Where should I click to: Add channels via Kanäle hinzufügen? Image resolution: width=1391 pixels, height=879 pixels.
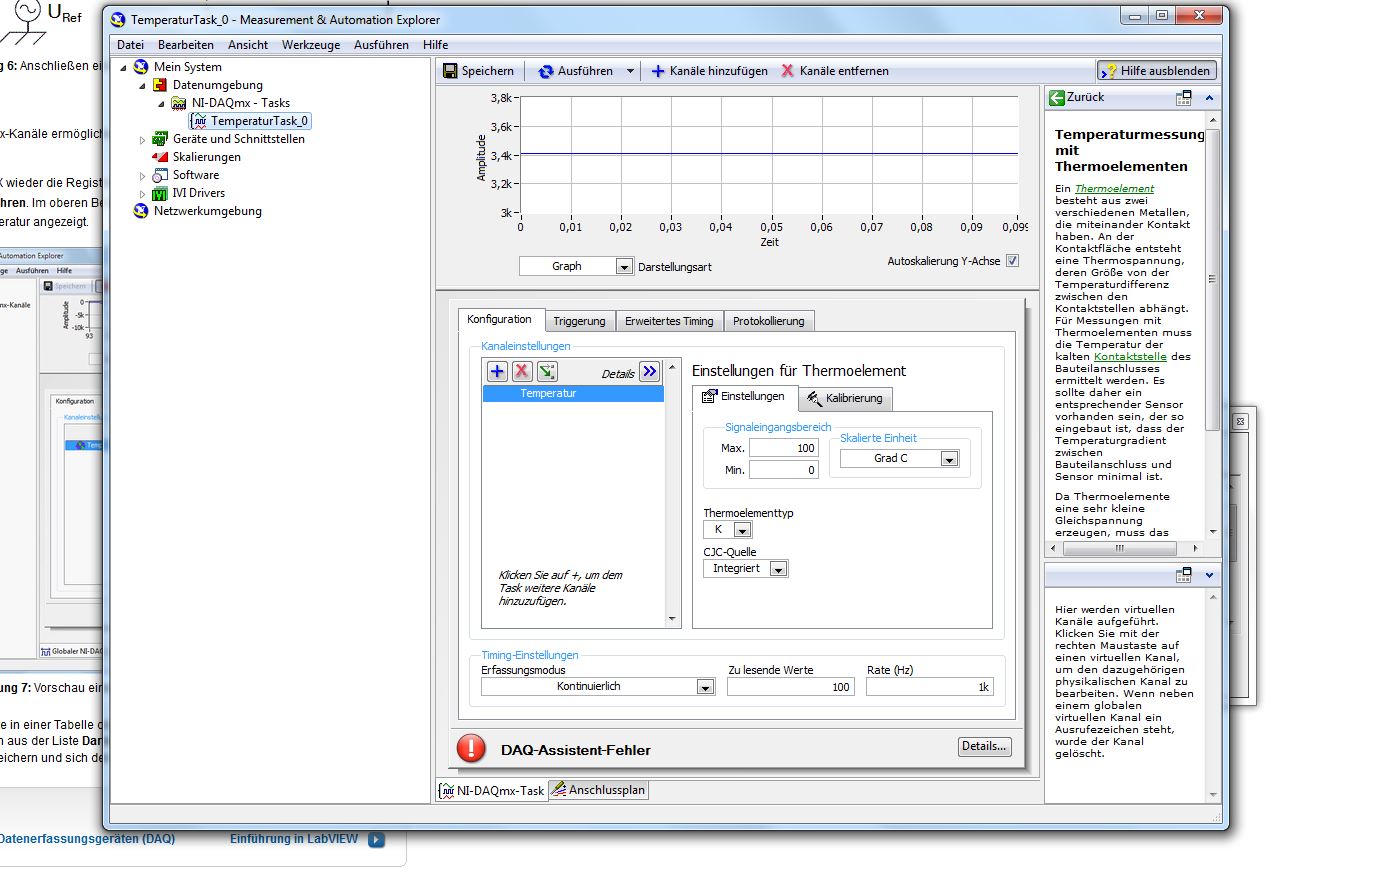(x=710, y=71)
